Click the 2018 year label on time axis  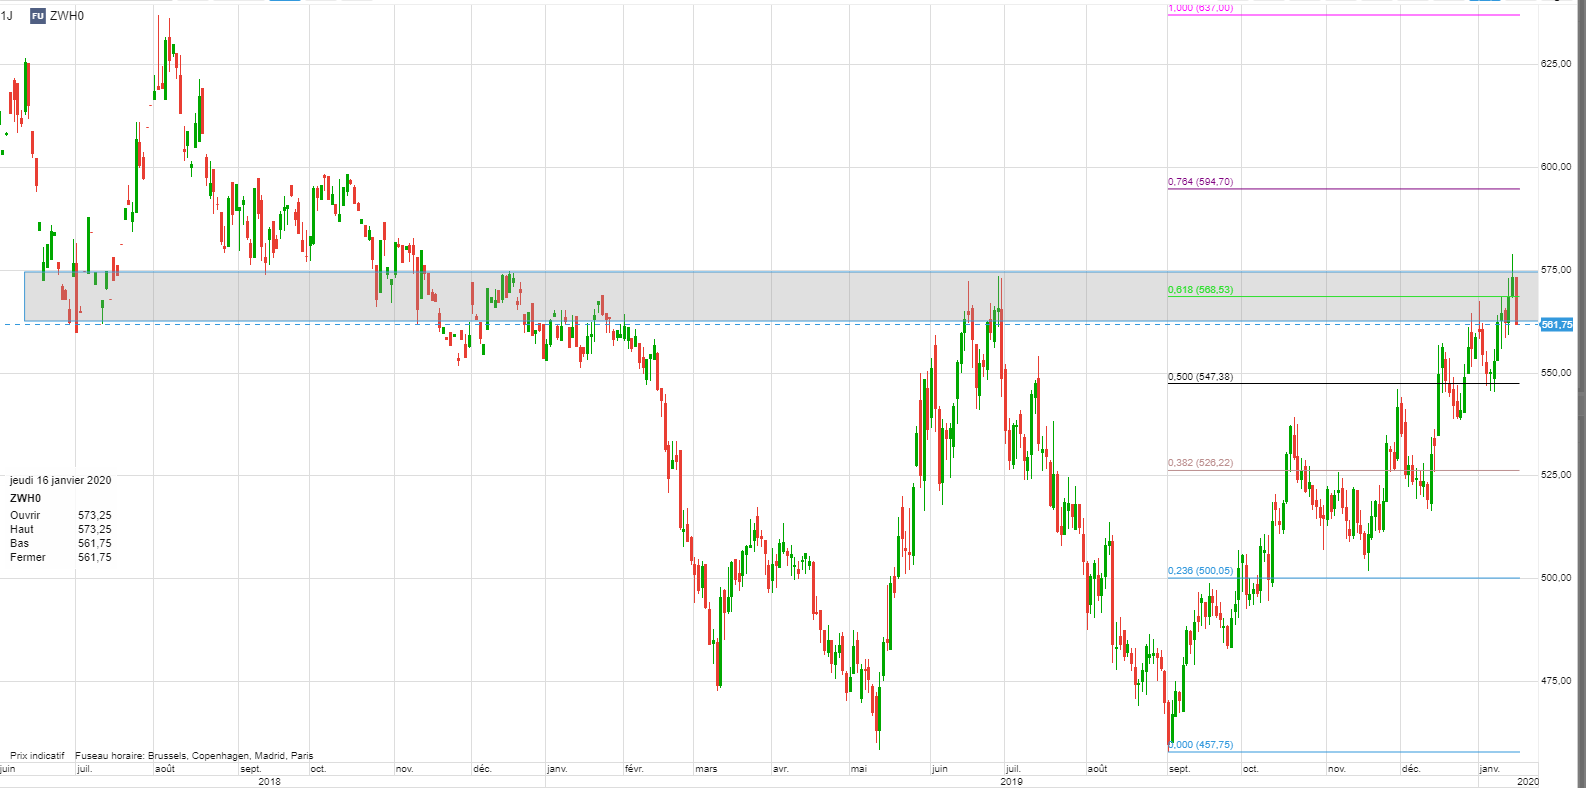tap(269, 781)
